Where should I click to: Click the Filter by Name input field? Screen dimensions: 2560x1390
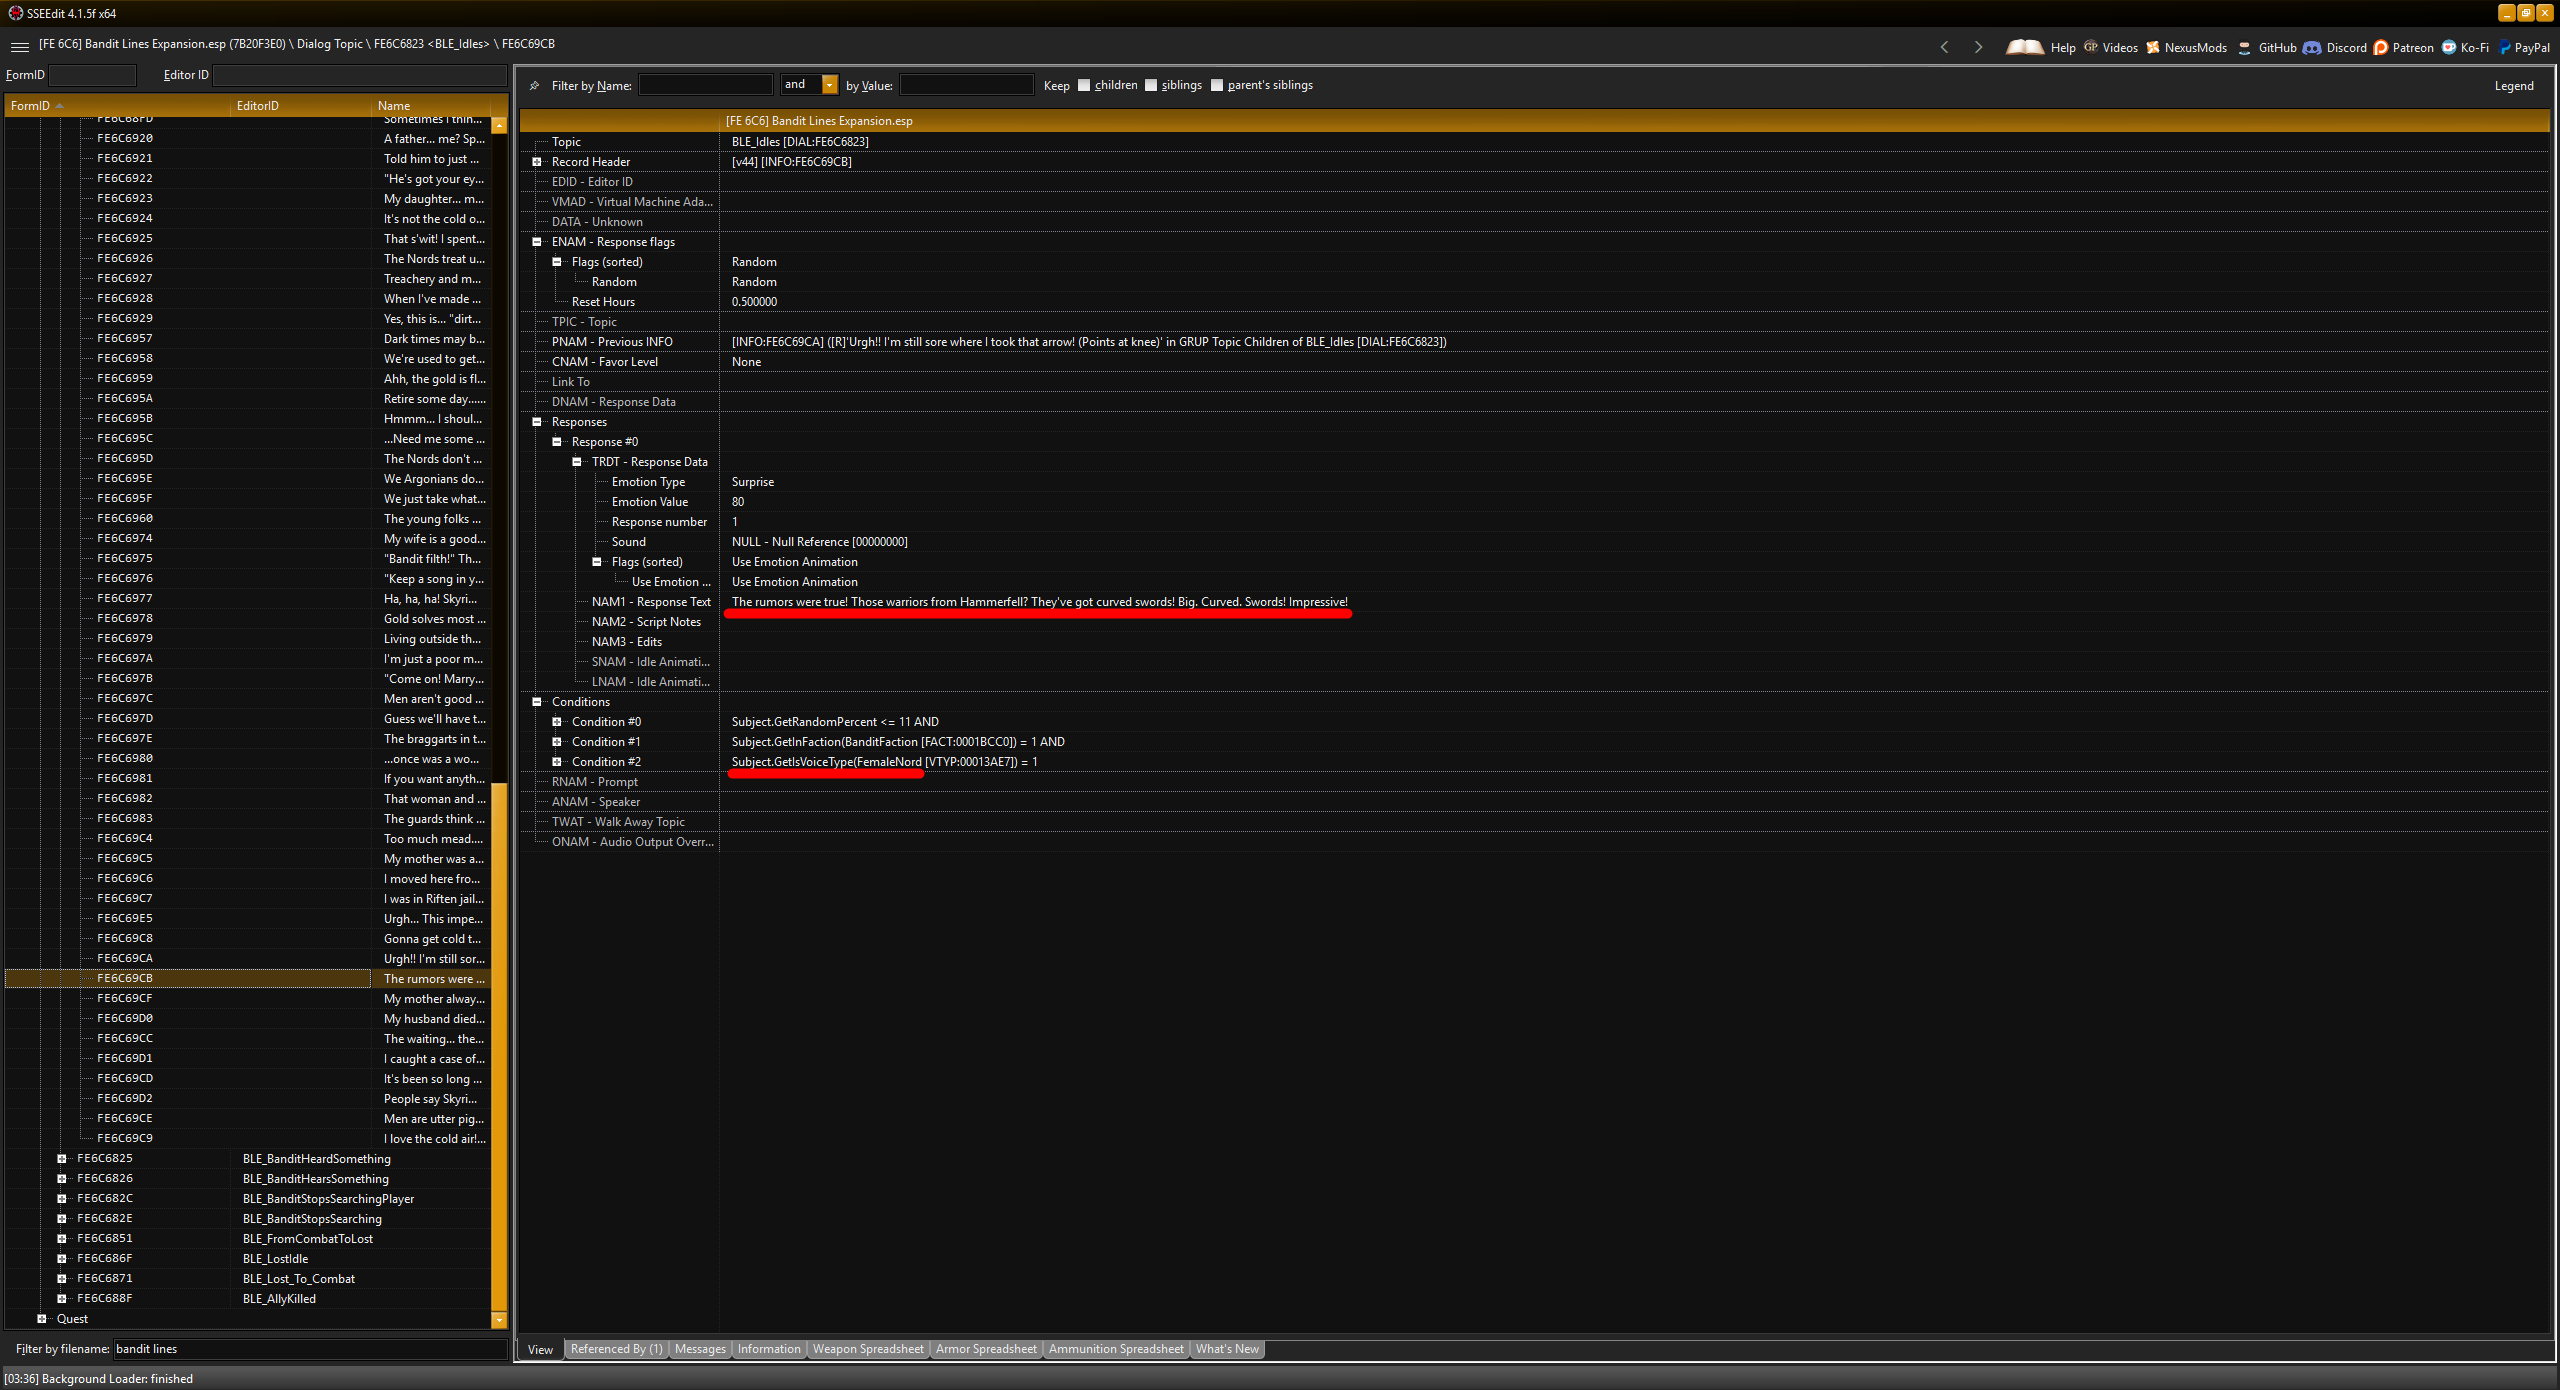(x=705, y=85)
